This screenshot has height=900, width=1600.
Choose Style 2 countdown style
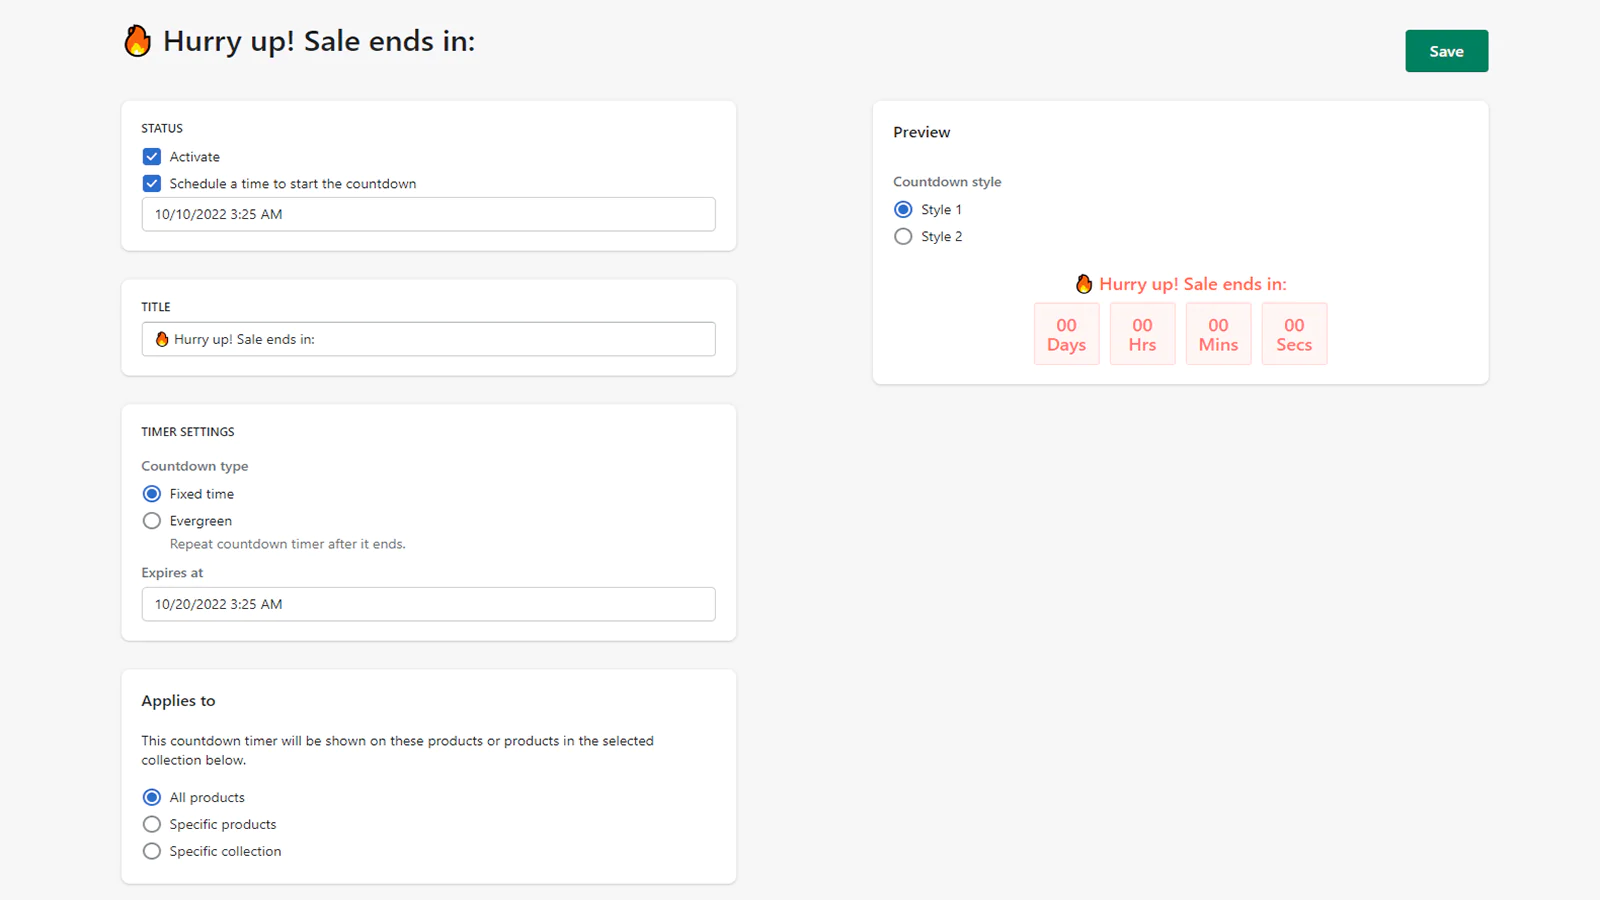(903, 237)
